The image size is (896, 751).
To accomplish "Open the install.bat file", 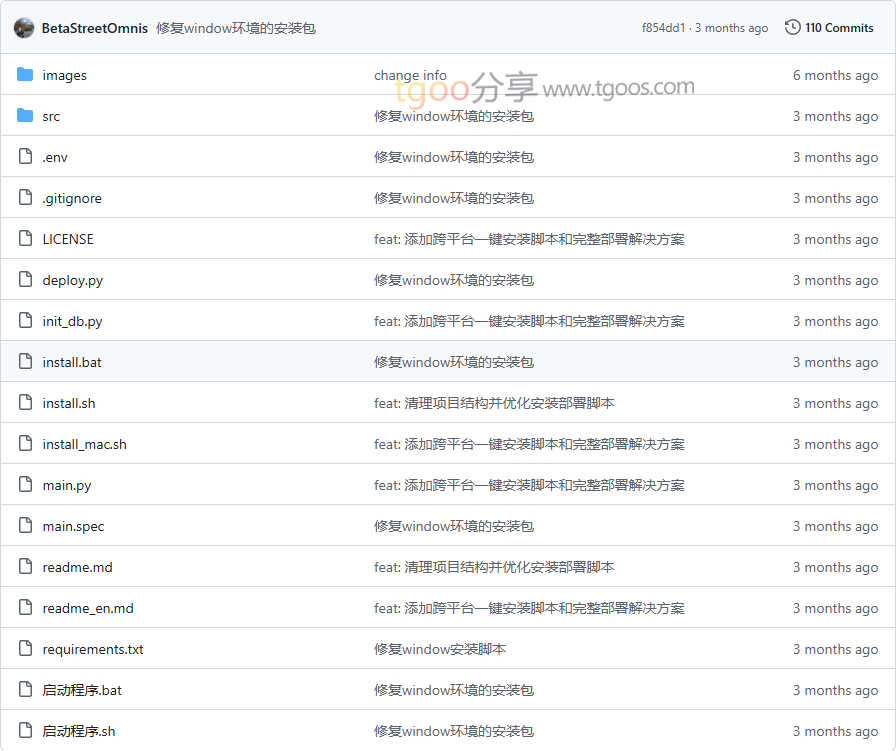I will [x=72, y=362].
